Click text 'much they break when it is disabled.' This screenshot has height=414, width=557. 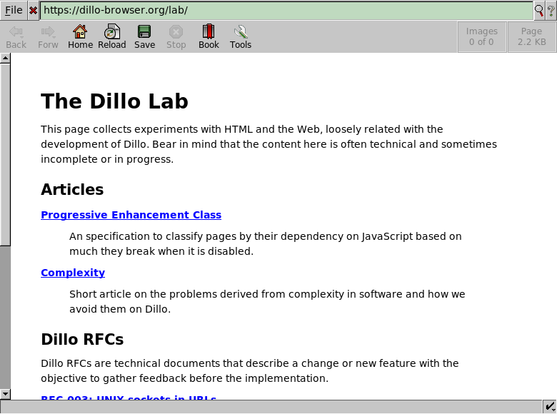161,251
